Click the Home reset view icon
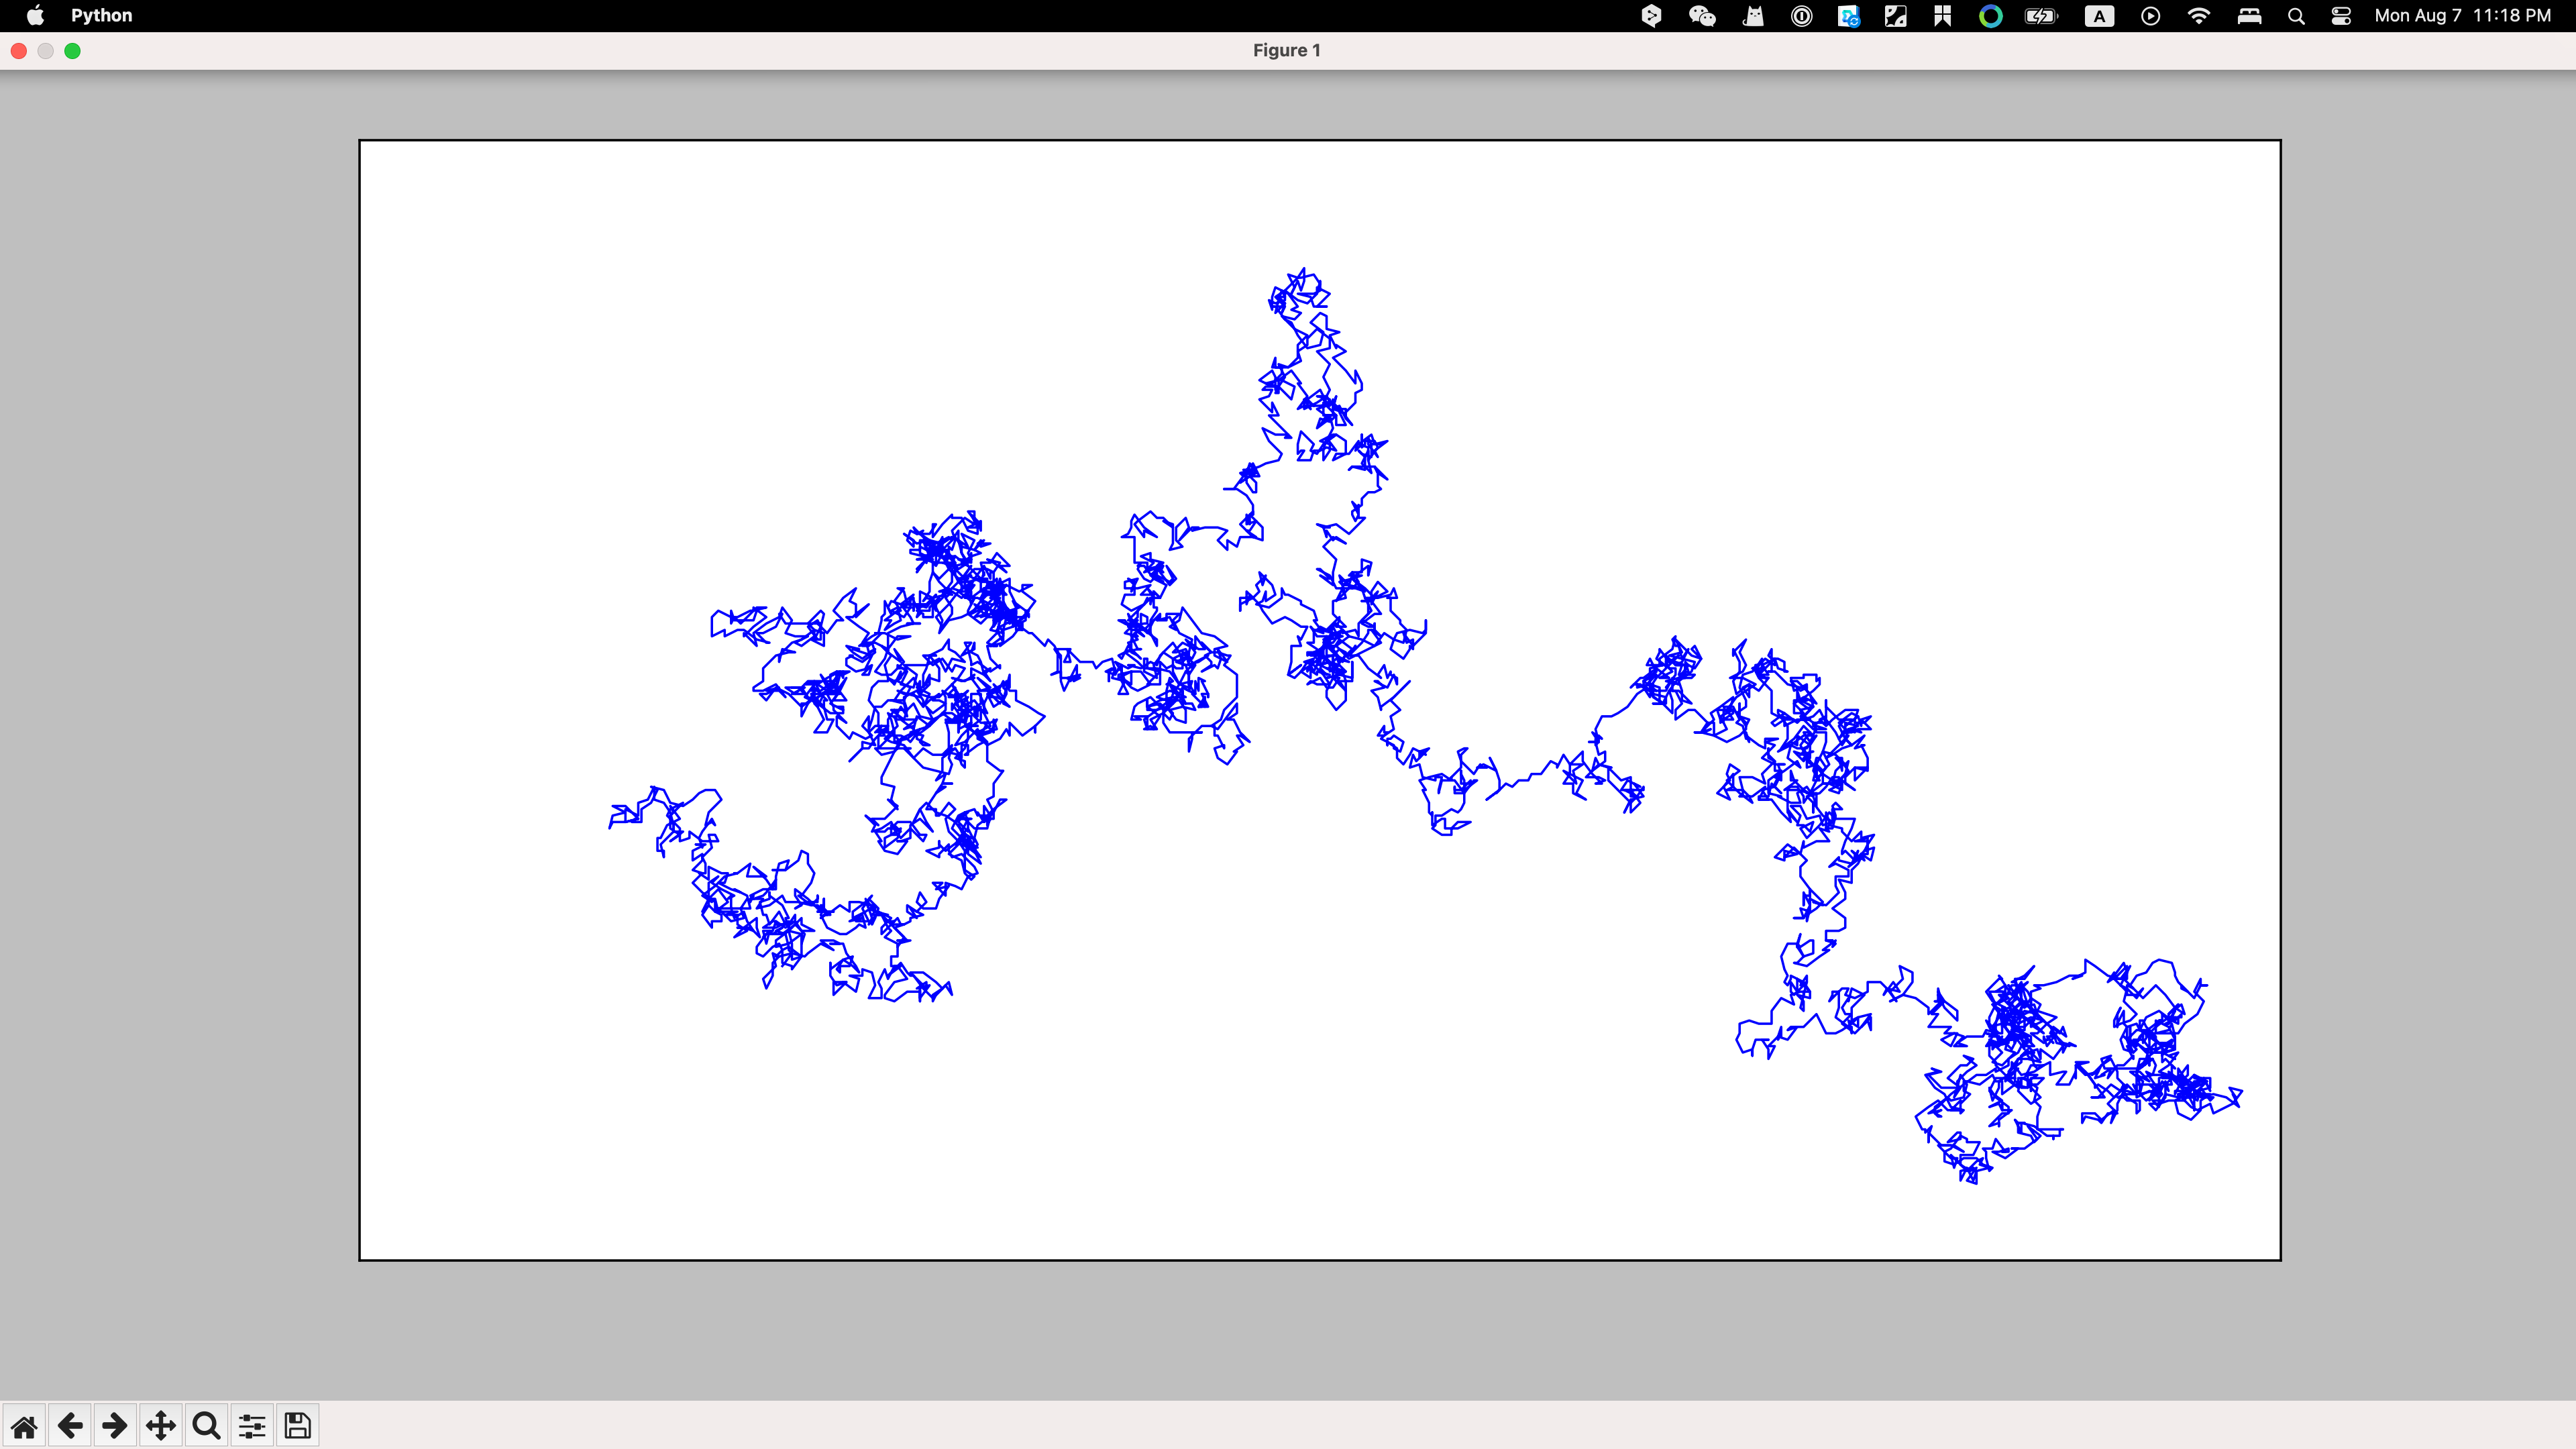2576x1449 pixels. point(24,1425)
